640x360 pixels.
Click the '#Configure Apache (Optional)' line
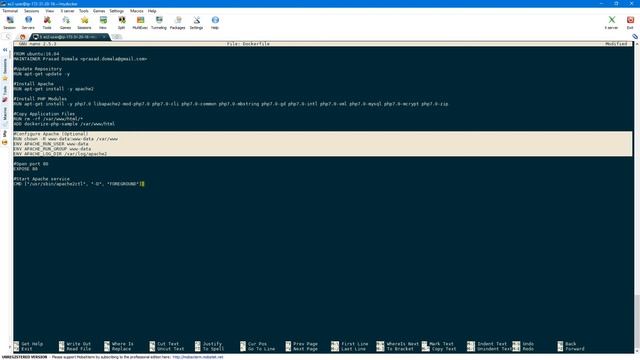51,134
